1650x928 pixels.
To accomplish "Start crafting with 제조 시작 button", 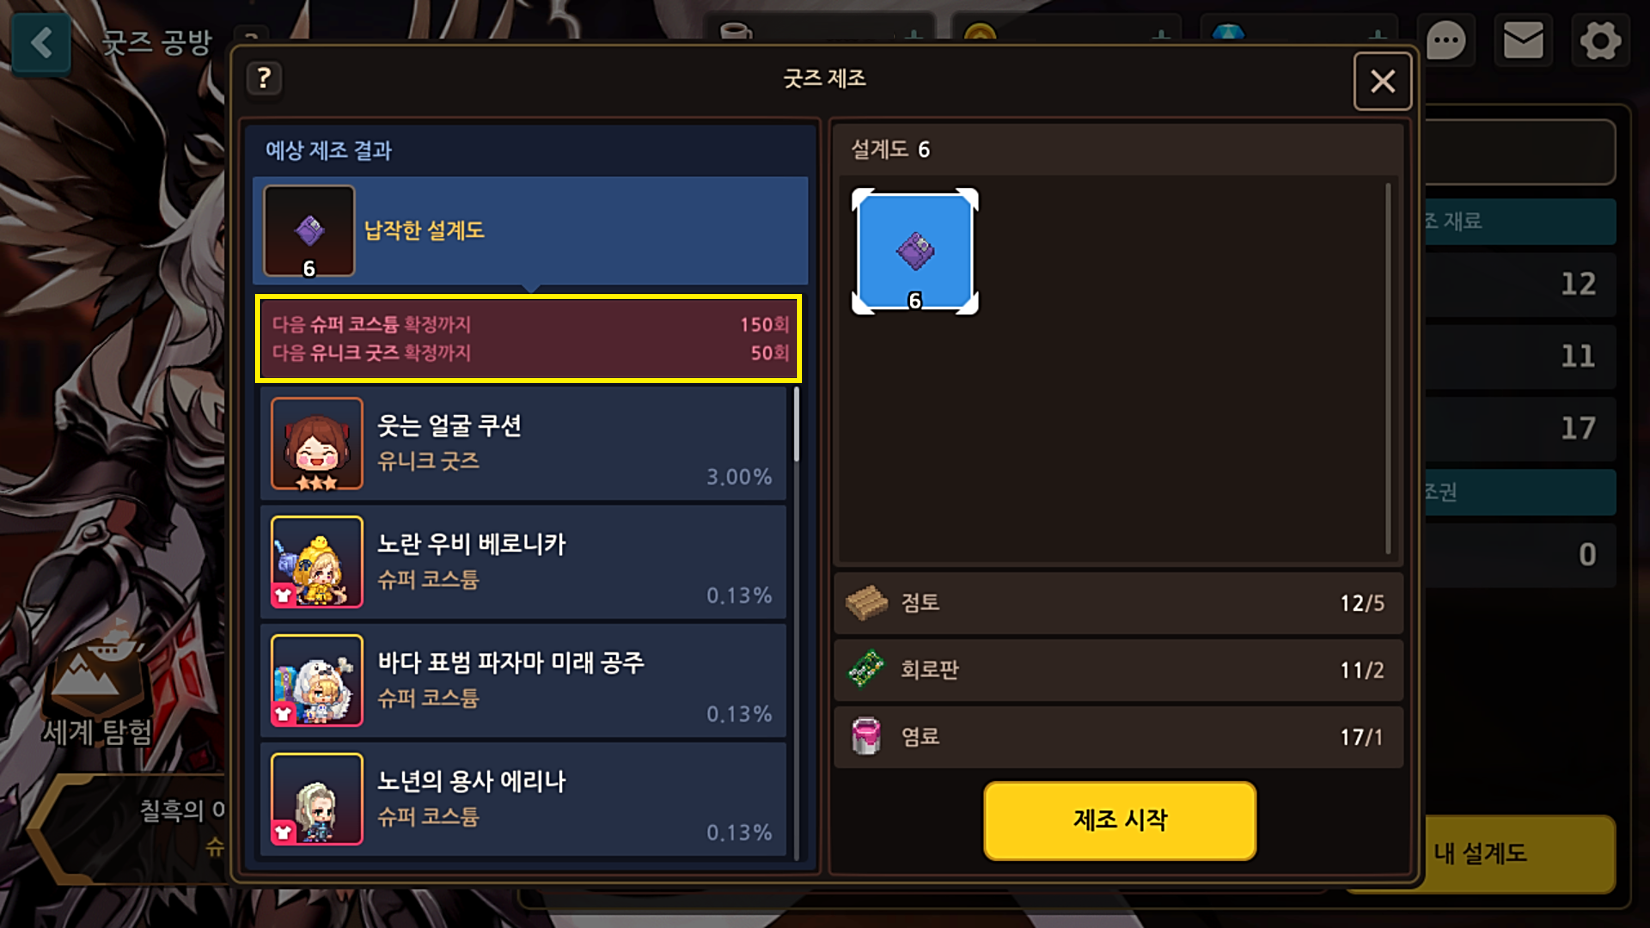I will click(x=1120, y=821).
